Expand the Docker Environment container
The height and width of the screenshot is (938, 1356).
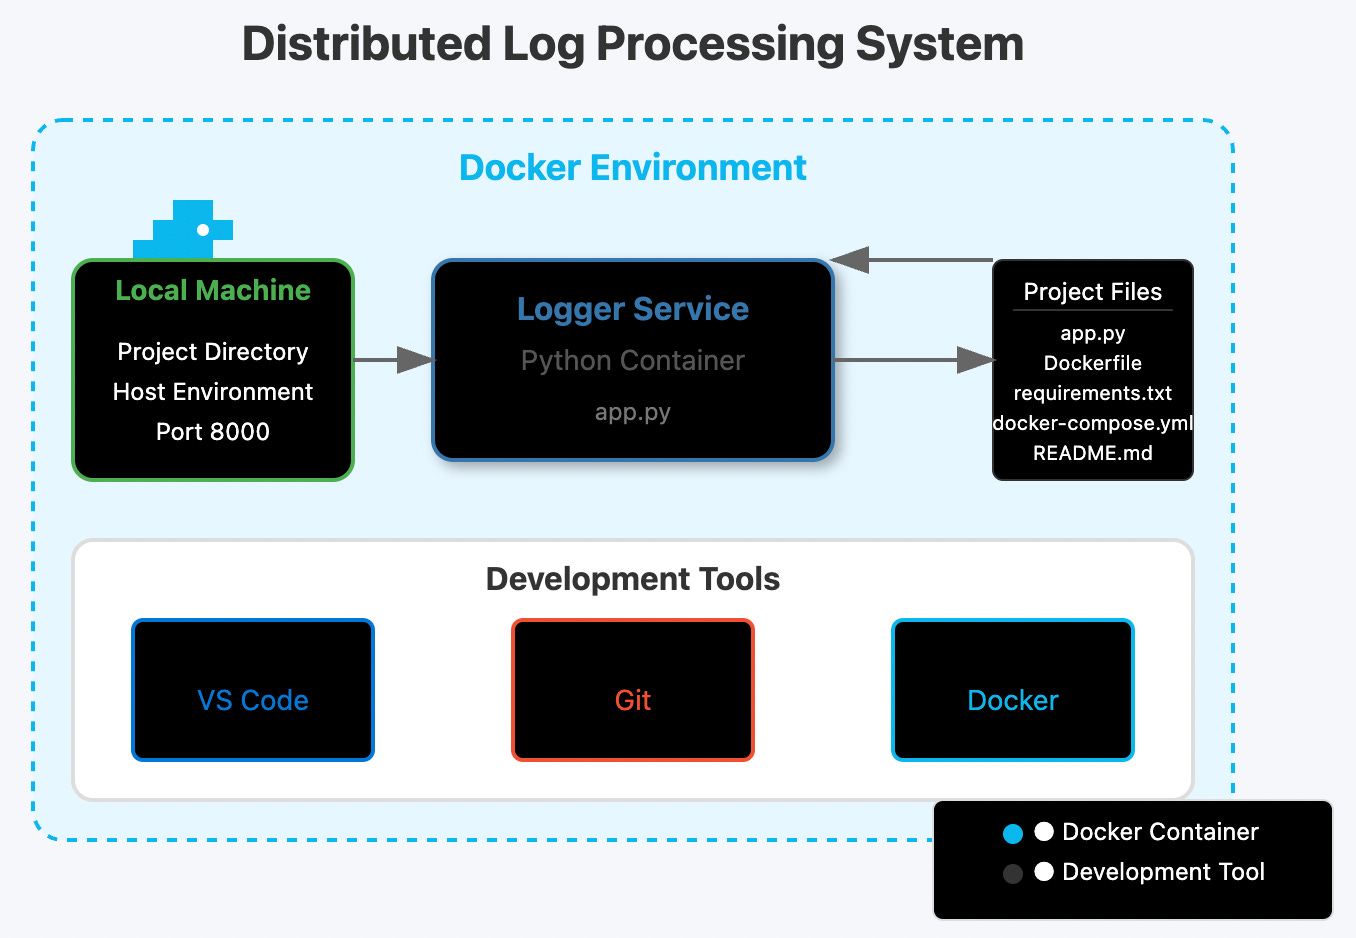(632, 167)
